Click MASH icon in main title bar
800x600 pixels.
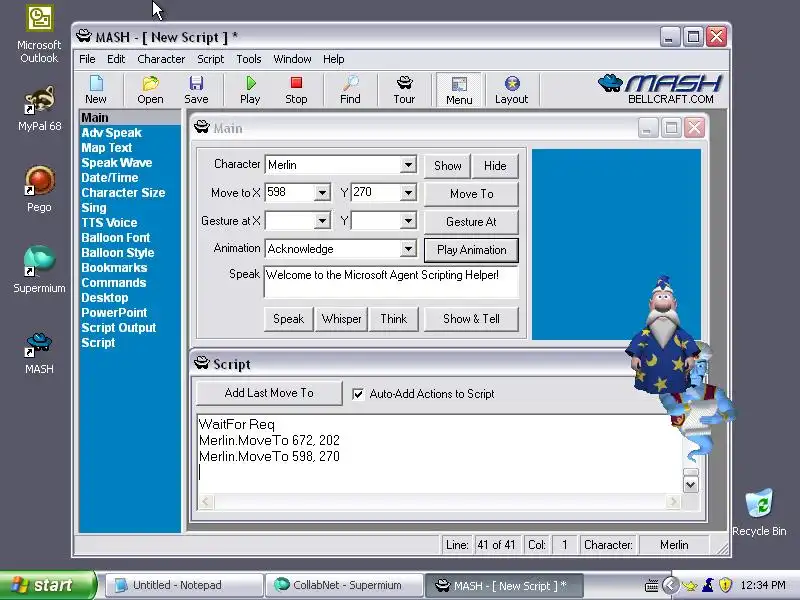[x=84, y=36]
